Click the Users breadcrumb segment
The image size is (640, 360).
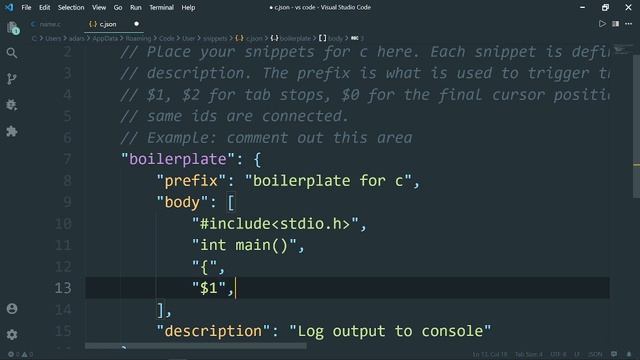53,38
